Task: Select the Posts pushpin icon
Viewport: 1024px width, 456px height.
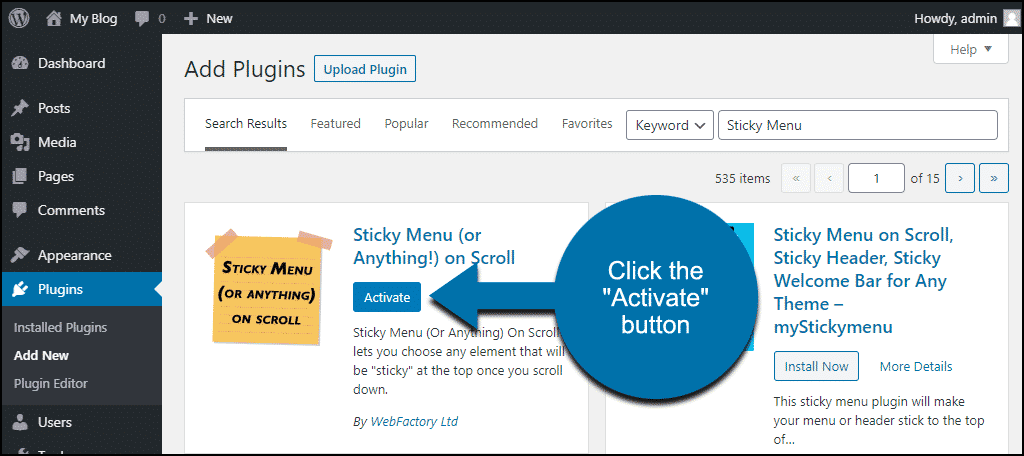Action: (x=20, y=108)
